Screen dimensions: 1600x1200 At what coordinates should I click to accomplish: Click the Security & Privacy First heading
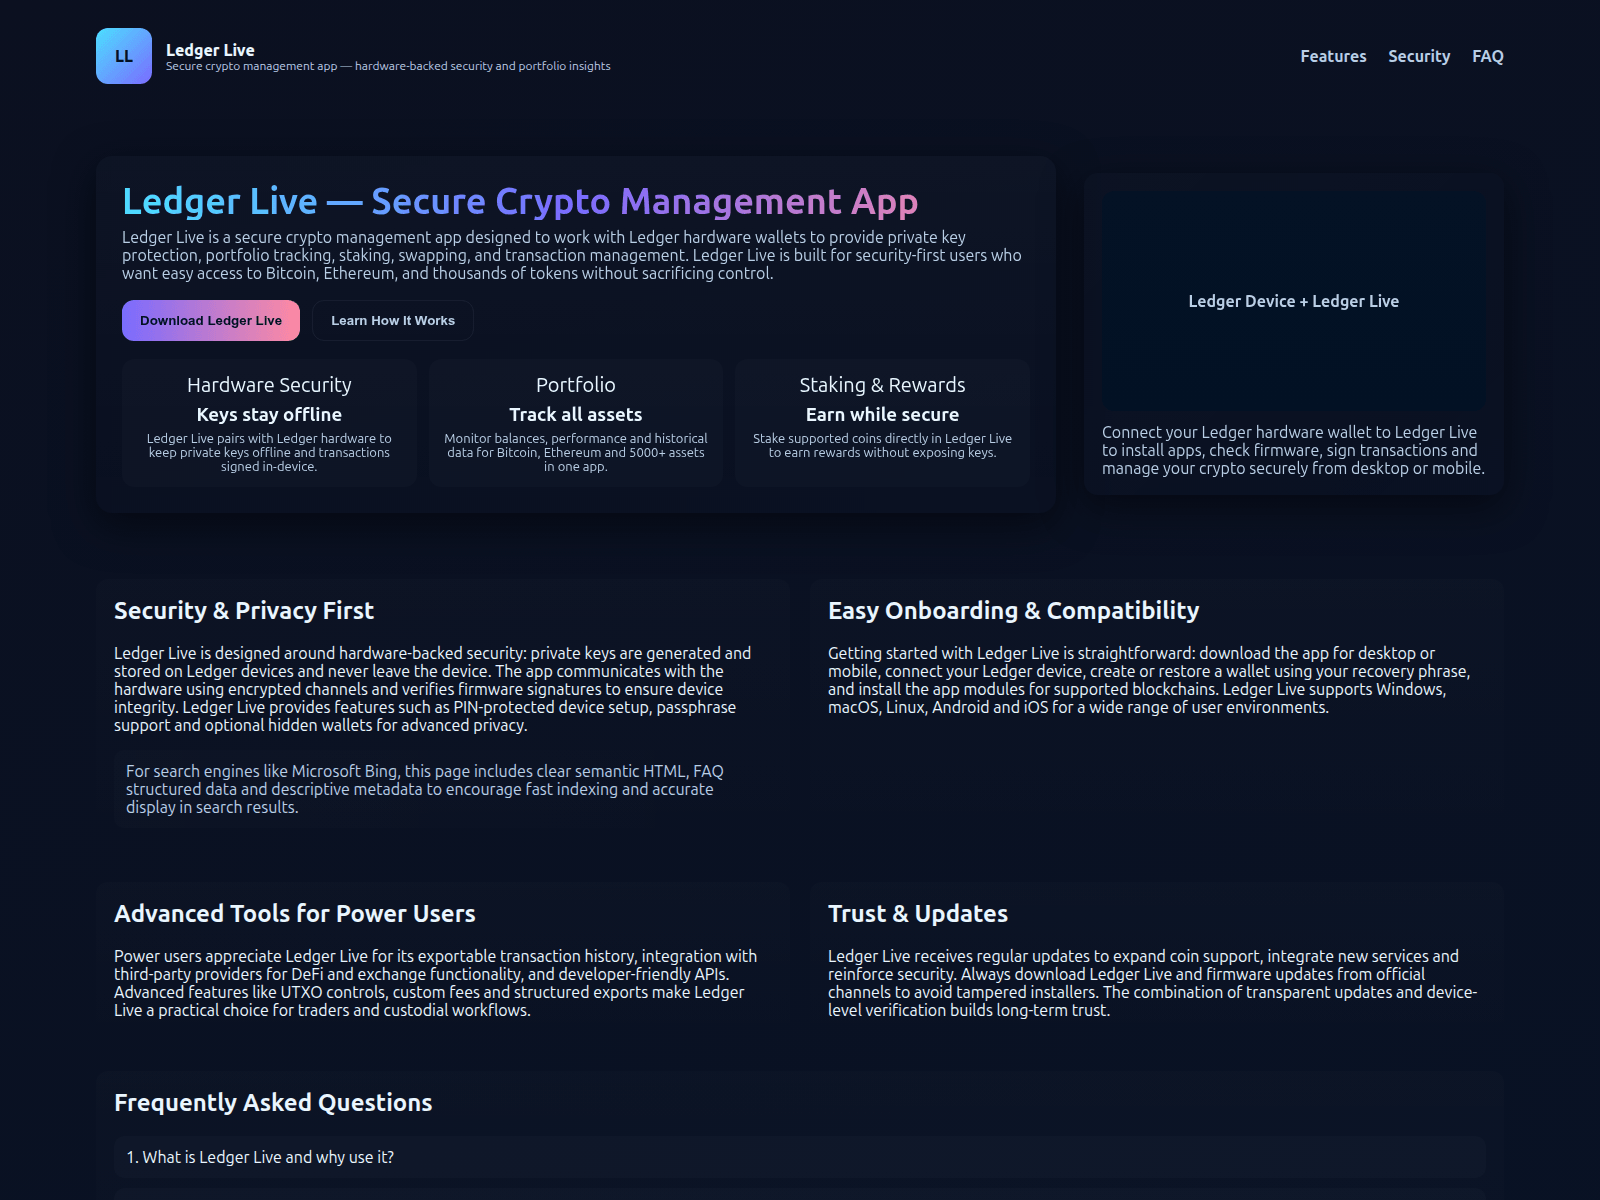[x=244, y=611]
